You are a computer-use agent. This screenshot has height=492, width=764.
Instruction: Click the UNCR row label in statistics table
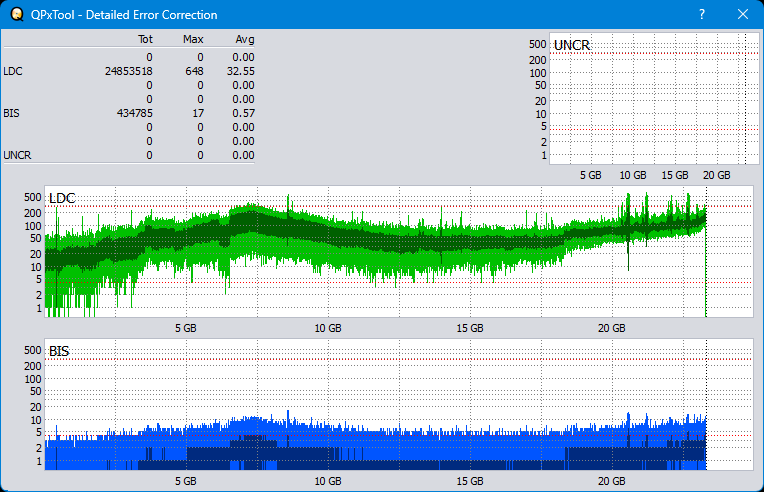pyautogui.click(x=16, y=155)
